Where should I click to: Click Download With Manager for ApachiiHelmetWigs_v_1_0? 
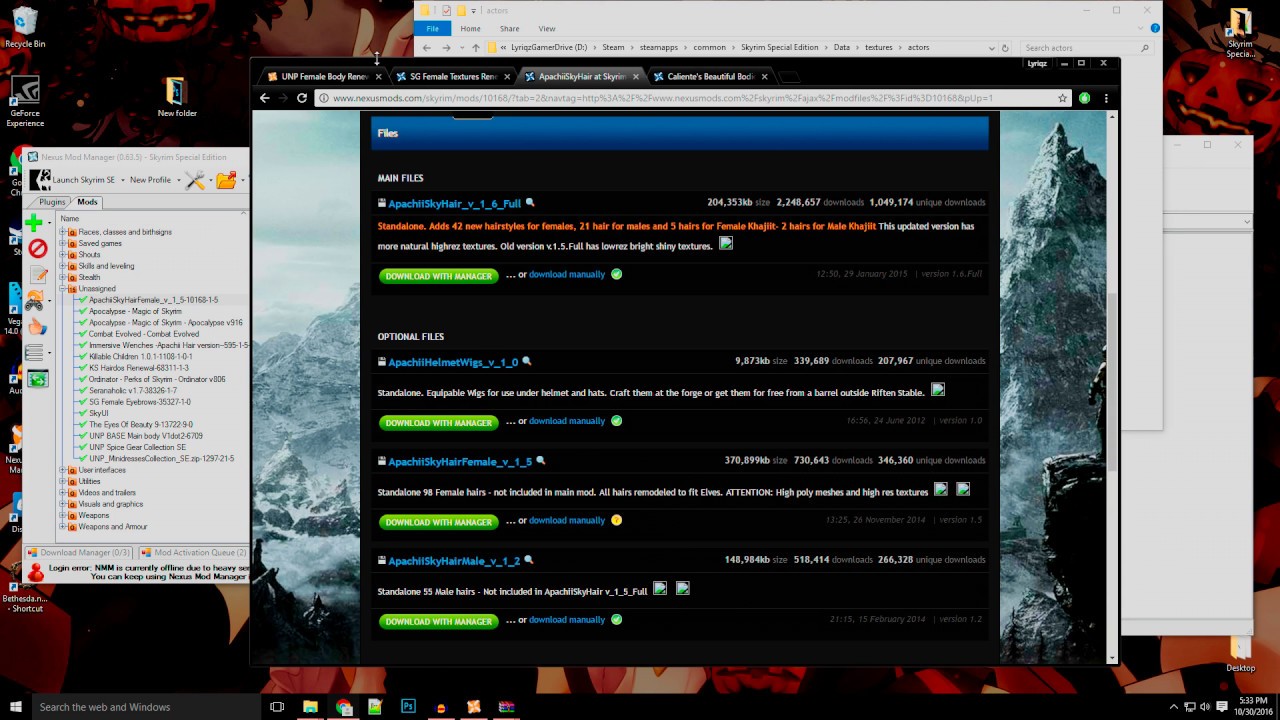click(438, 423)
